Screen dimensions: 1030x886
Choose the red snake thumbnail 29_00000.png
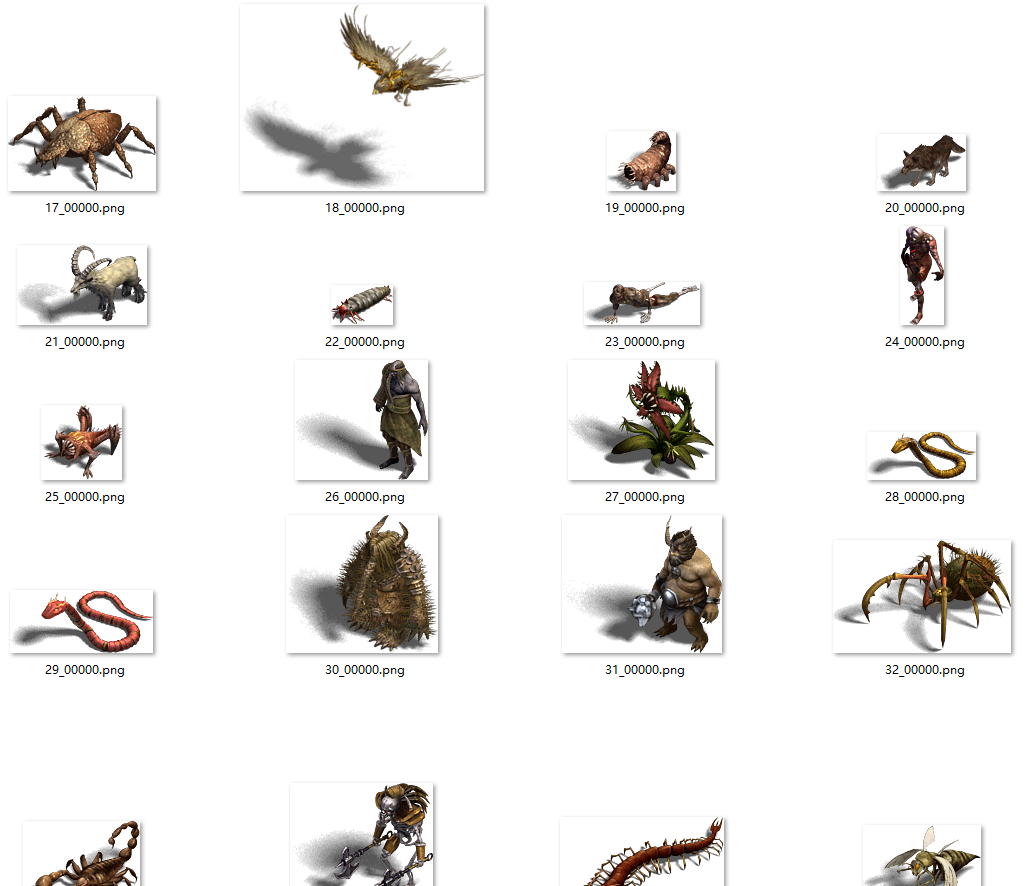point(82,621)
